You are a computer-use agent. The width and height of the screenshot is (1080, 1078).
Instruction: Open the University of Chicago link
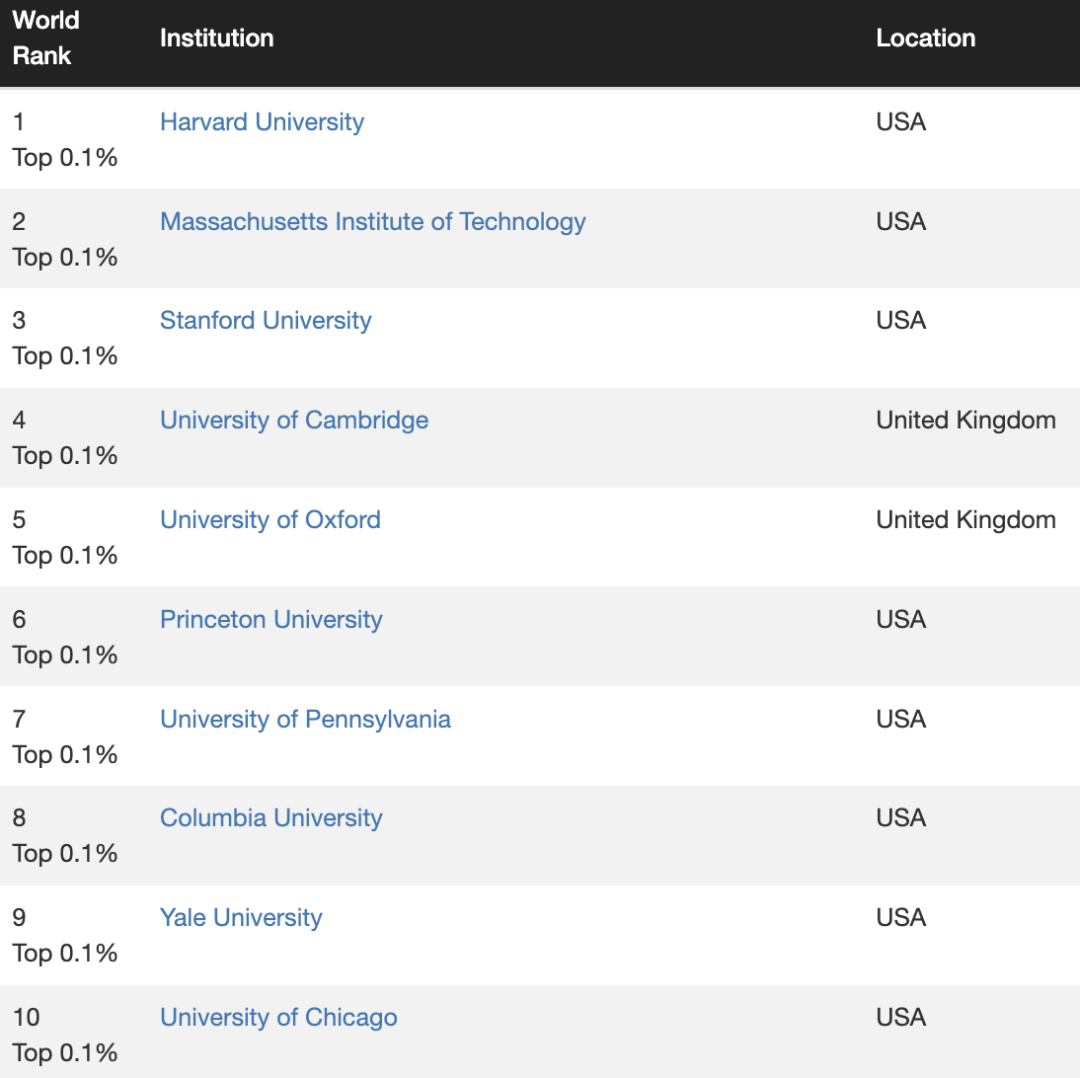[x=278, y=1018]
